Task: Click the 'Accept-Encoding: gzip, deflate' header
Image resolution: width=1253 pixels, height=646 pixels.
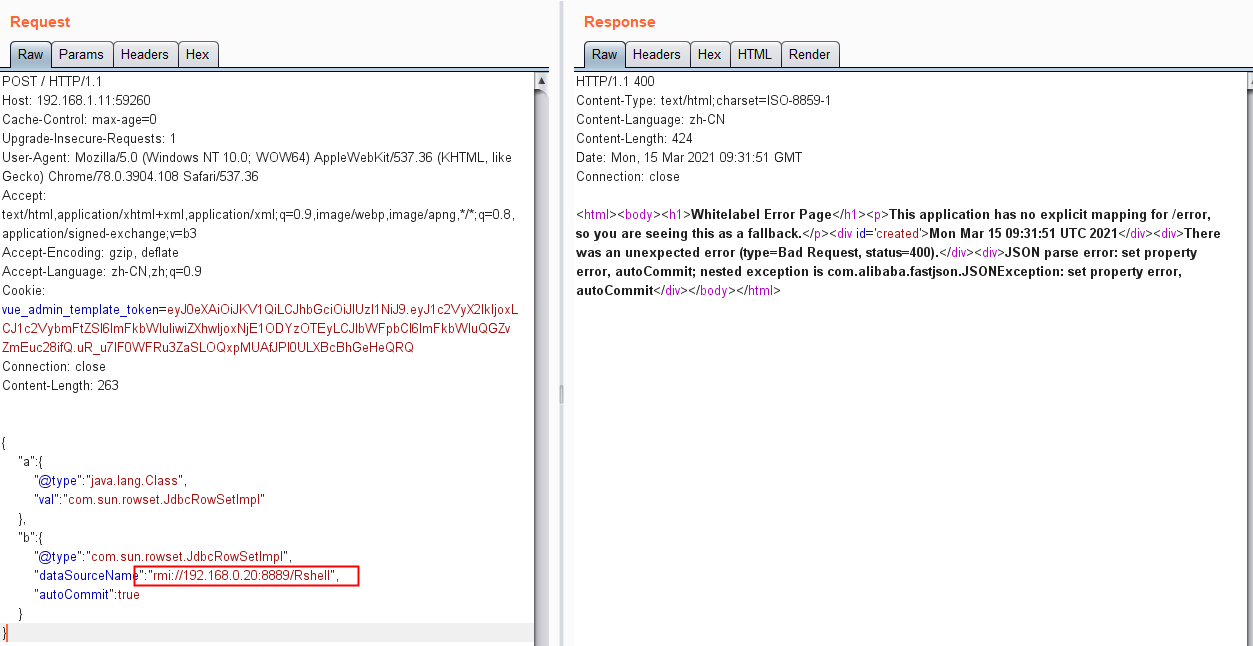Action: click(90, 253)
